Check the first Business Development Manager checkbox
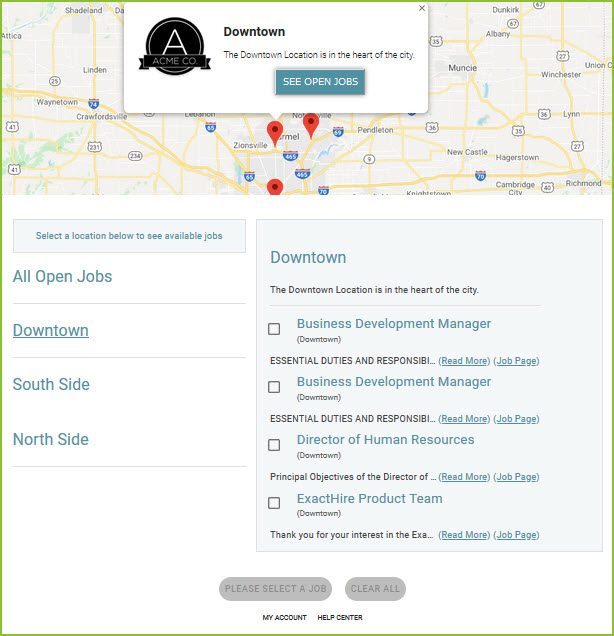Viewport: 614px width, 636px height. [274, 329]
